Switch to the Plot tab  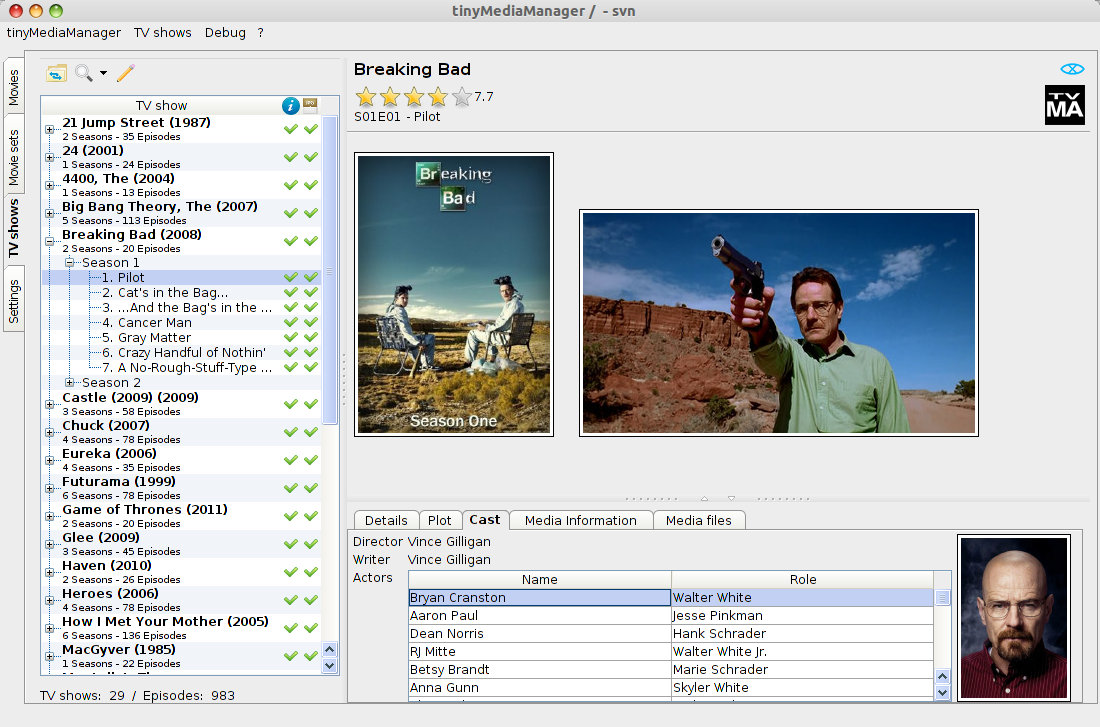point(440,520)
